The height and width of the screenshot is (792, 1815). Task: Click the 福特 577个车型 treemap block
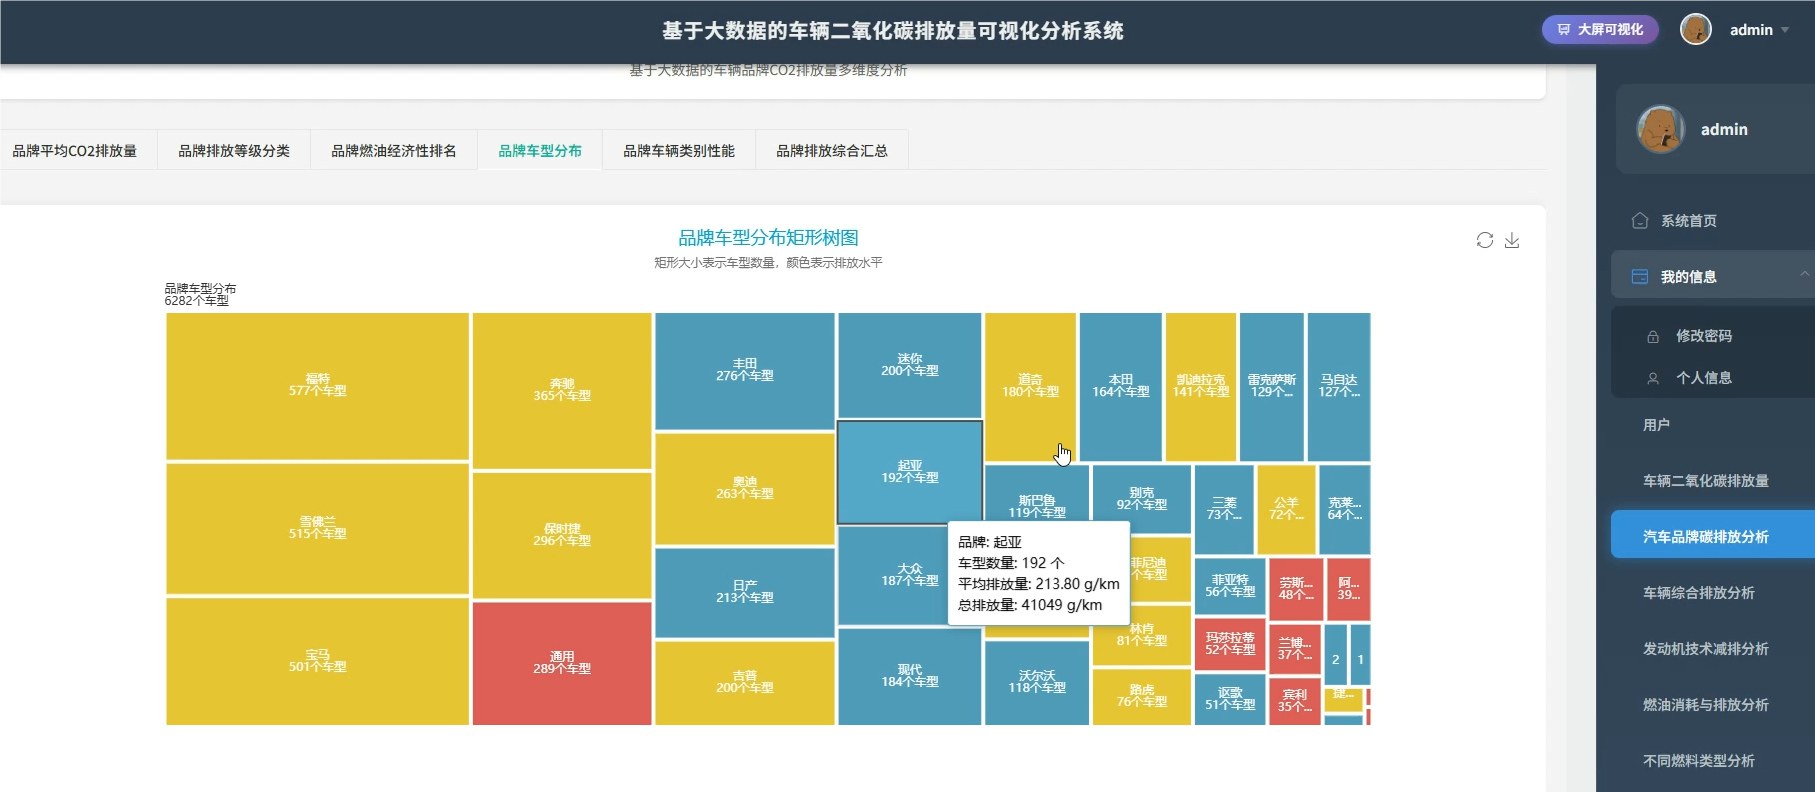(x=317, y=386)
